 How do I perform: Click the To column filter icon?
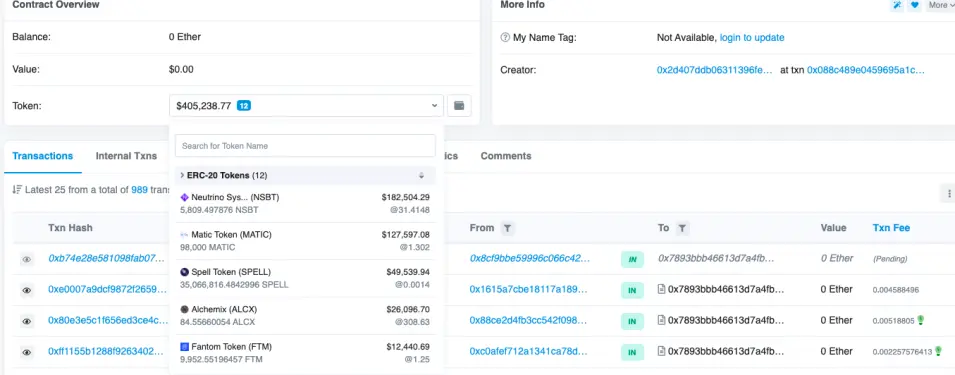pyautogui.click(x=682, y=228)
